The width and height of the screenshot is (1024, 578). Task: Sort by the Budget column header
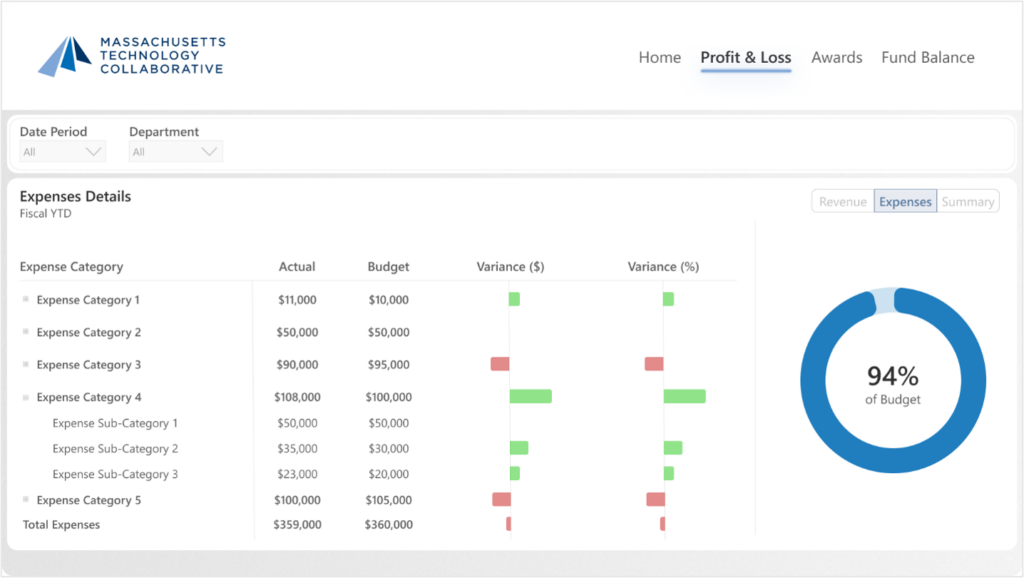pyautogui.click(x=389, y=266)
